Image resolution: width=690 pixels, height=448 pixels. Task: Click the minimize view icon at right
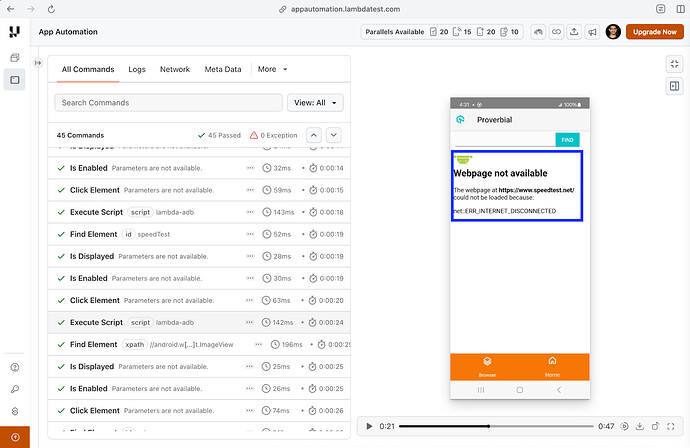[673, 64]
